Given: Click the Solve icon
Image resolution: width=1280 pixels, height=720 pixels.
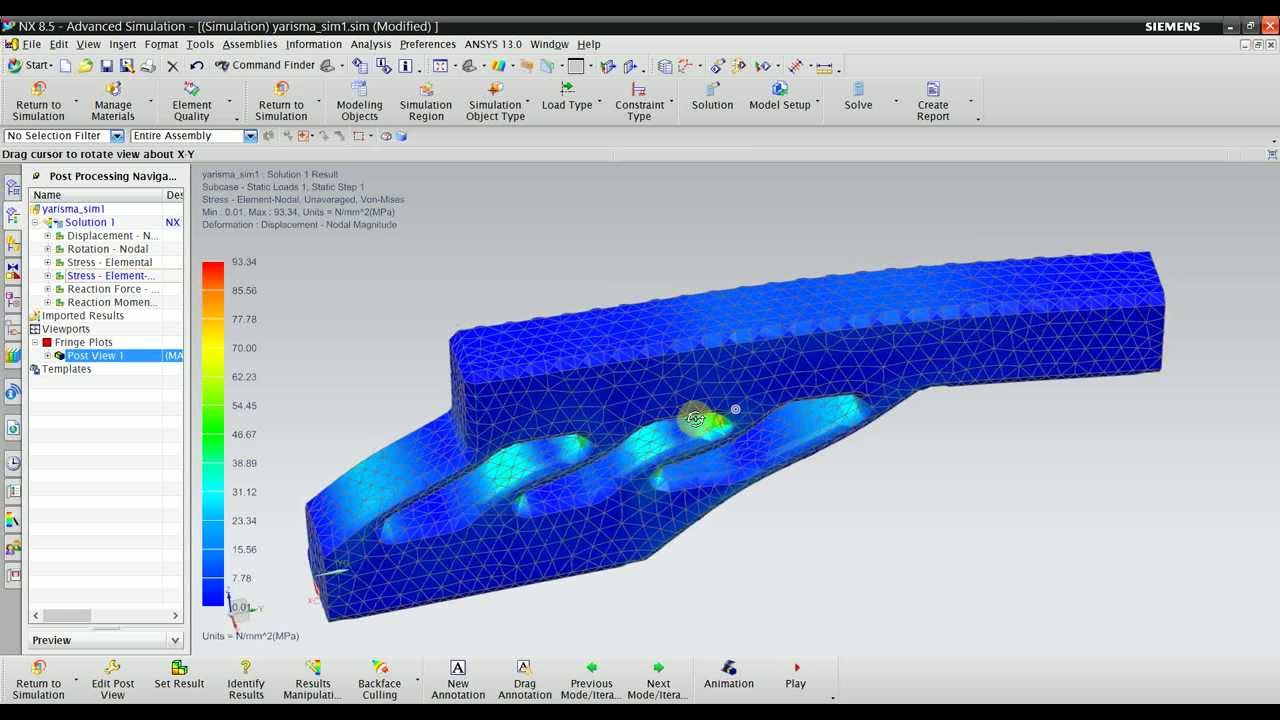Looking at the screenshot, I should 858,89.
